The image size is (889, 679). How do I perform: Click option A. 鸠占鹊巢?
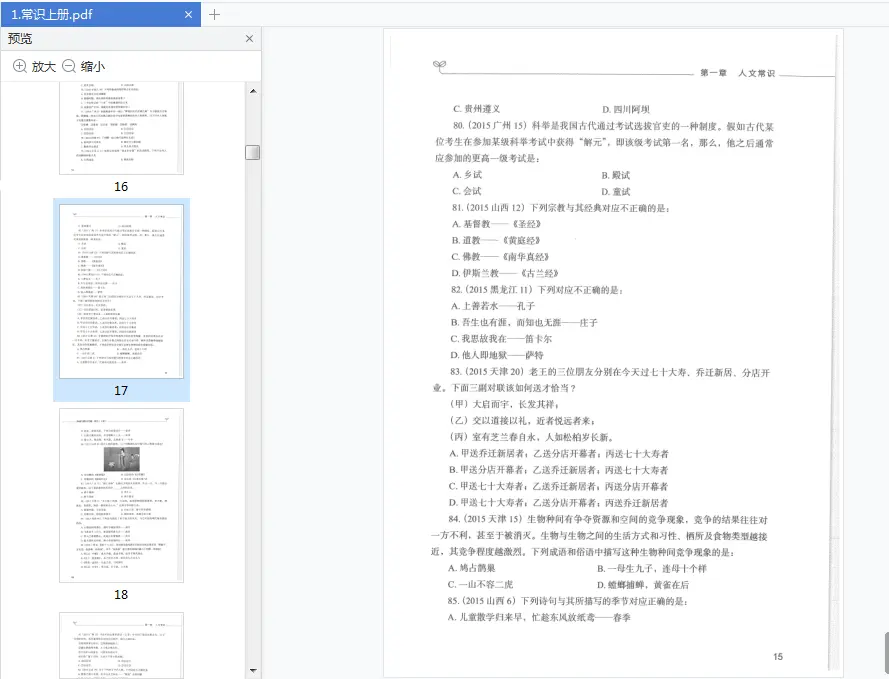click(x=472, y=568)
